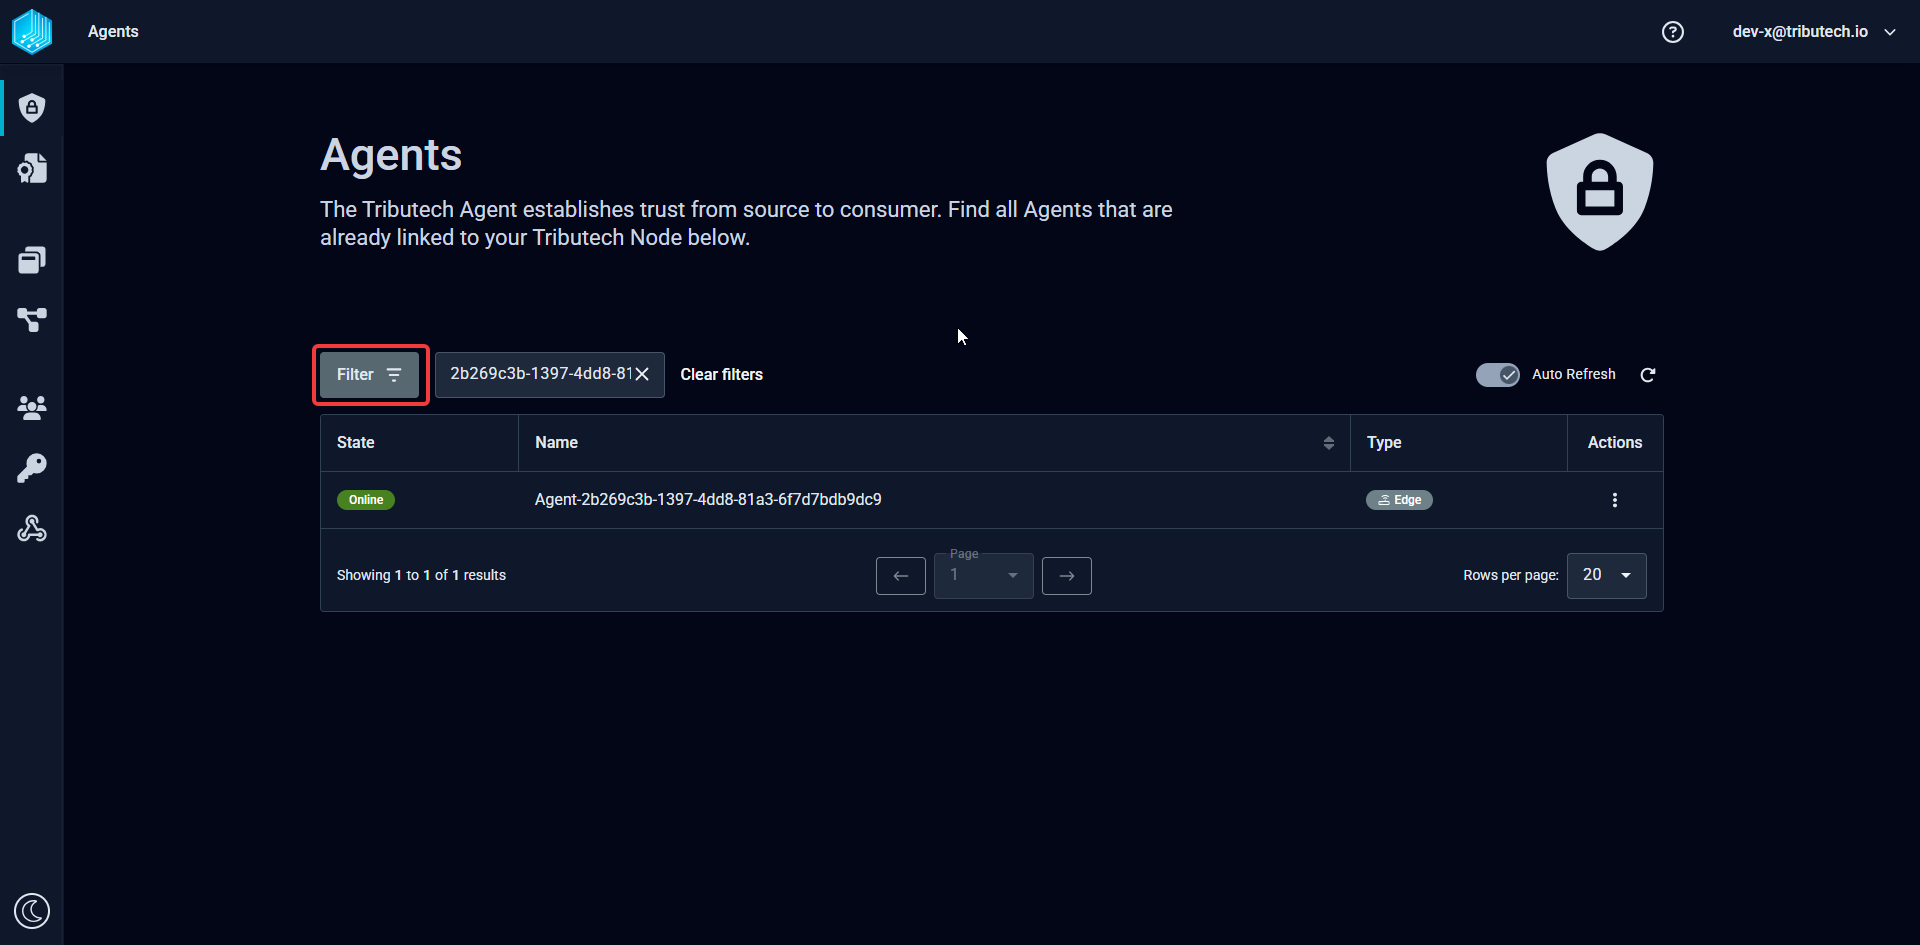Image resolution: width=1920 pixels, height=945 pixels.
Task: Go to the previous page
Action: pyautogui.click(x=901, y=576)
